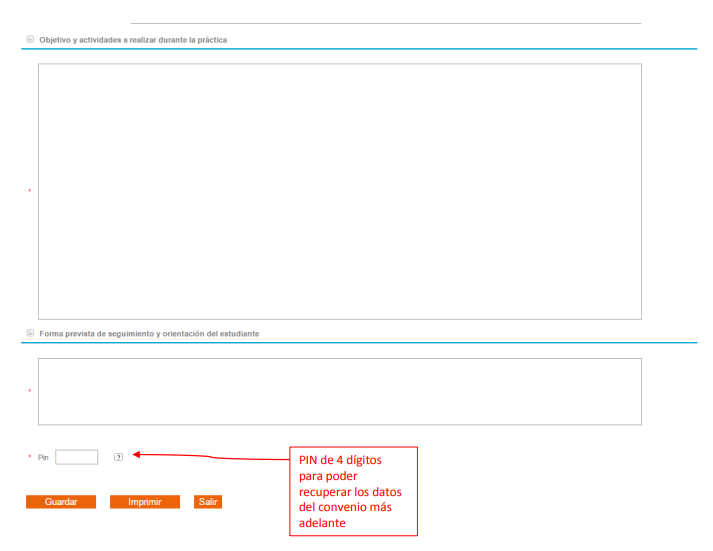Open the Pin help question mark icon
The width and height of the screenshot is (713, 551).
point(118,457)
